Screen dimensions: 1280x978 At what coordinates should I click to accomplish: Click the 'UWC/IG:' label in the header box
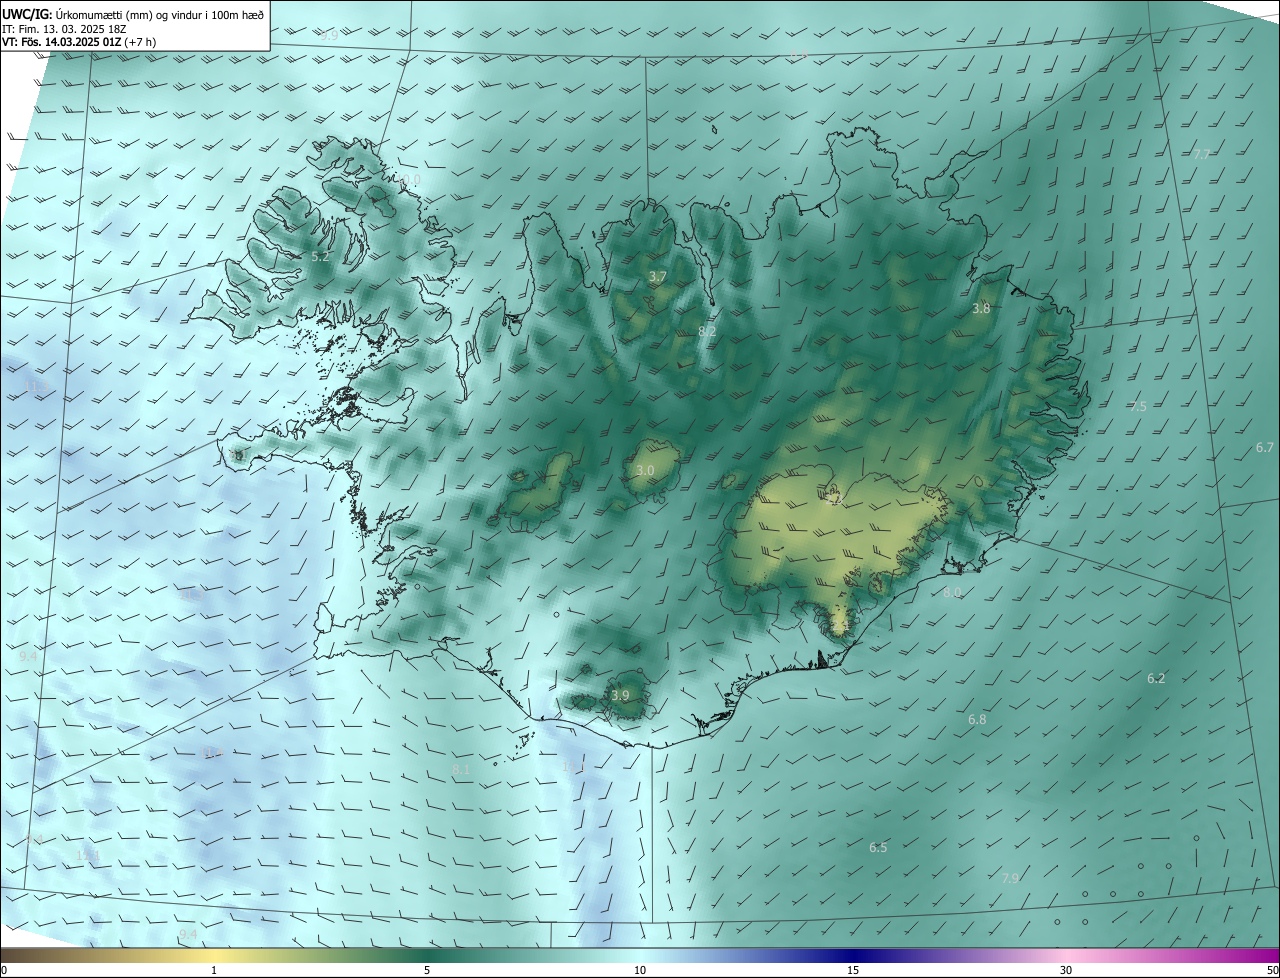click(x=27, y=14)
